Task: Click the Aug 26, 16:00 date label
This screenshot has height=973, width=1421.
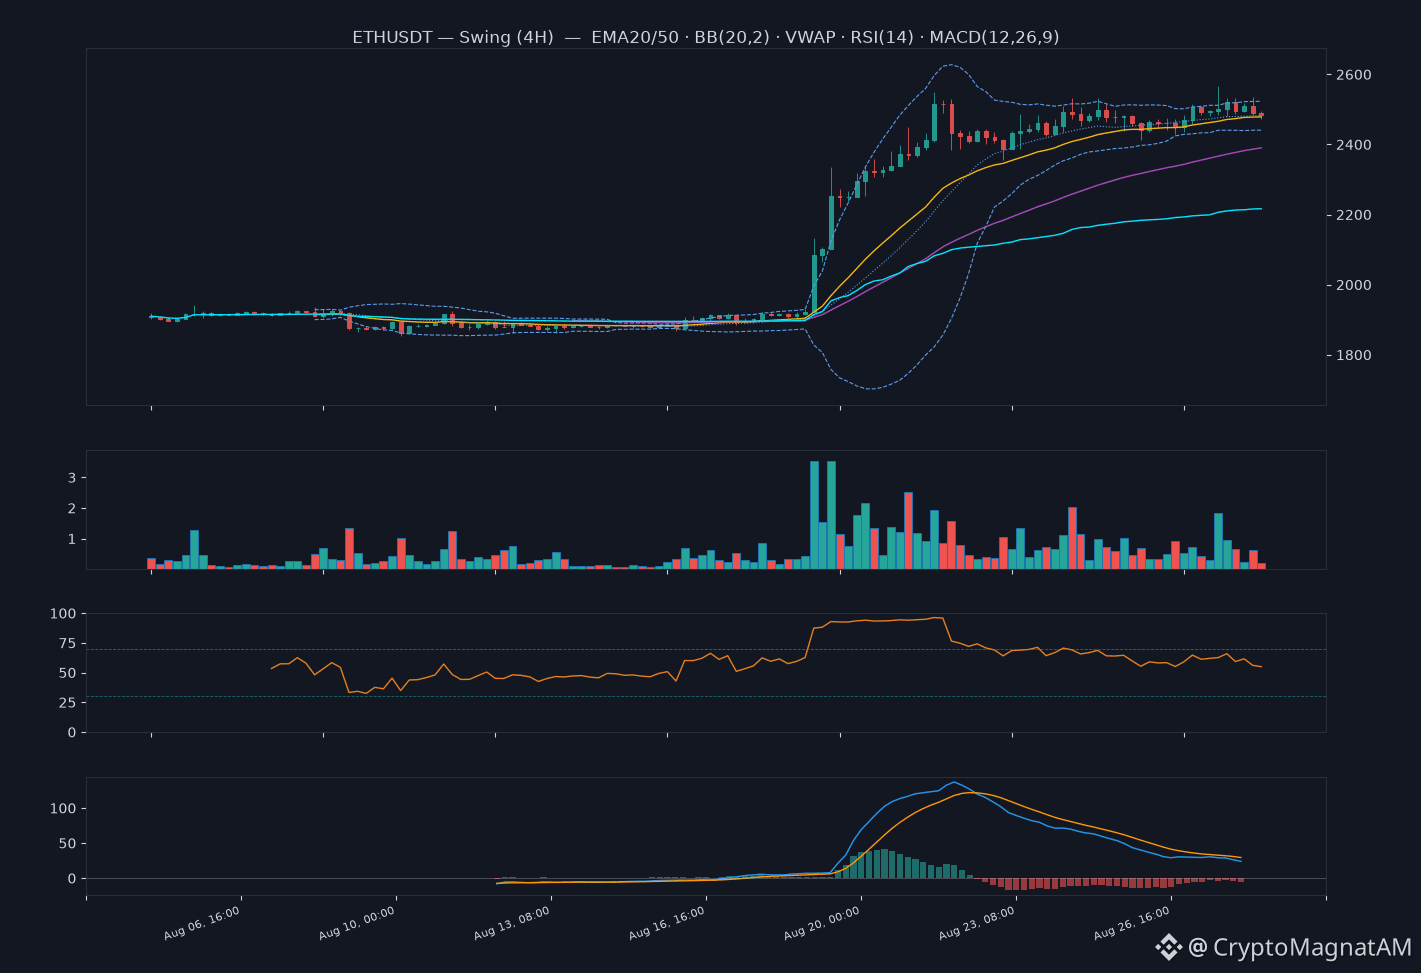Action: tap(1133, 922)
